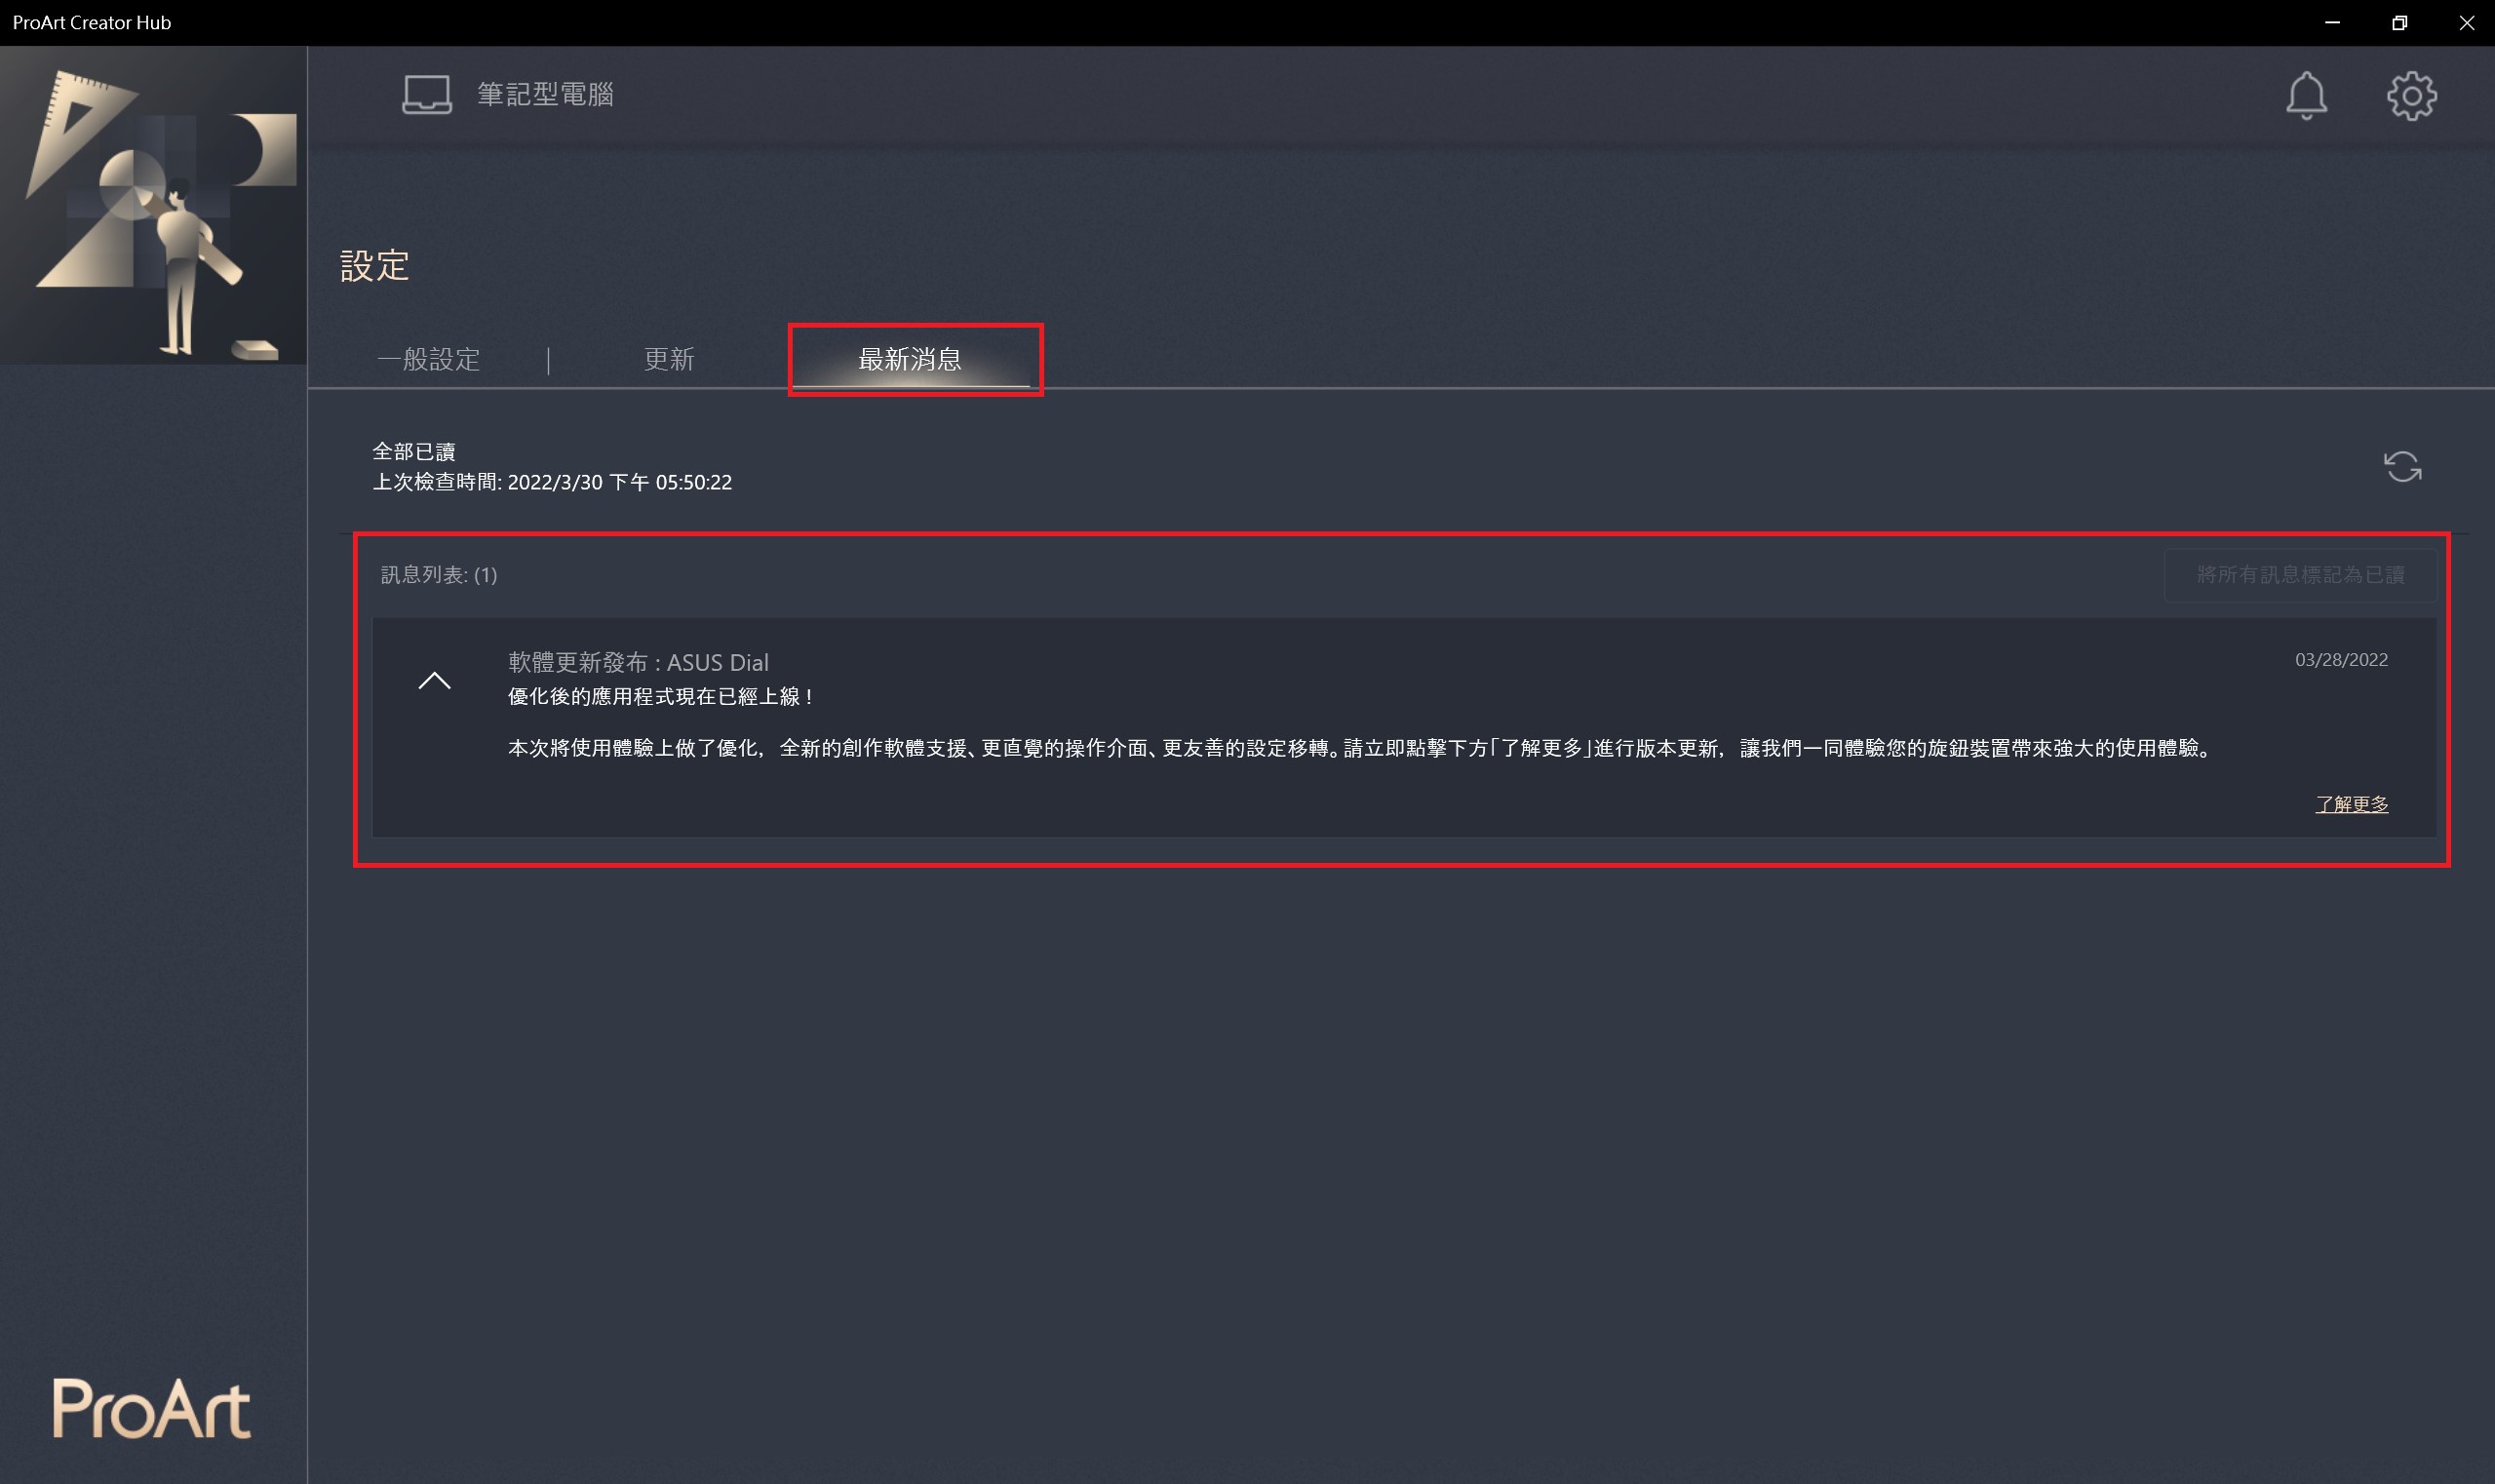Viewport: 2495px width, 1484px height.
Task: Open settings via the gear icon
Action: point(2413,95)
